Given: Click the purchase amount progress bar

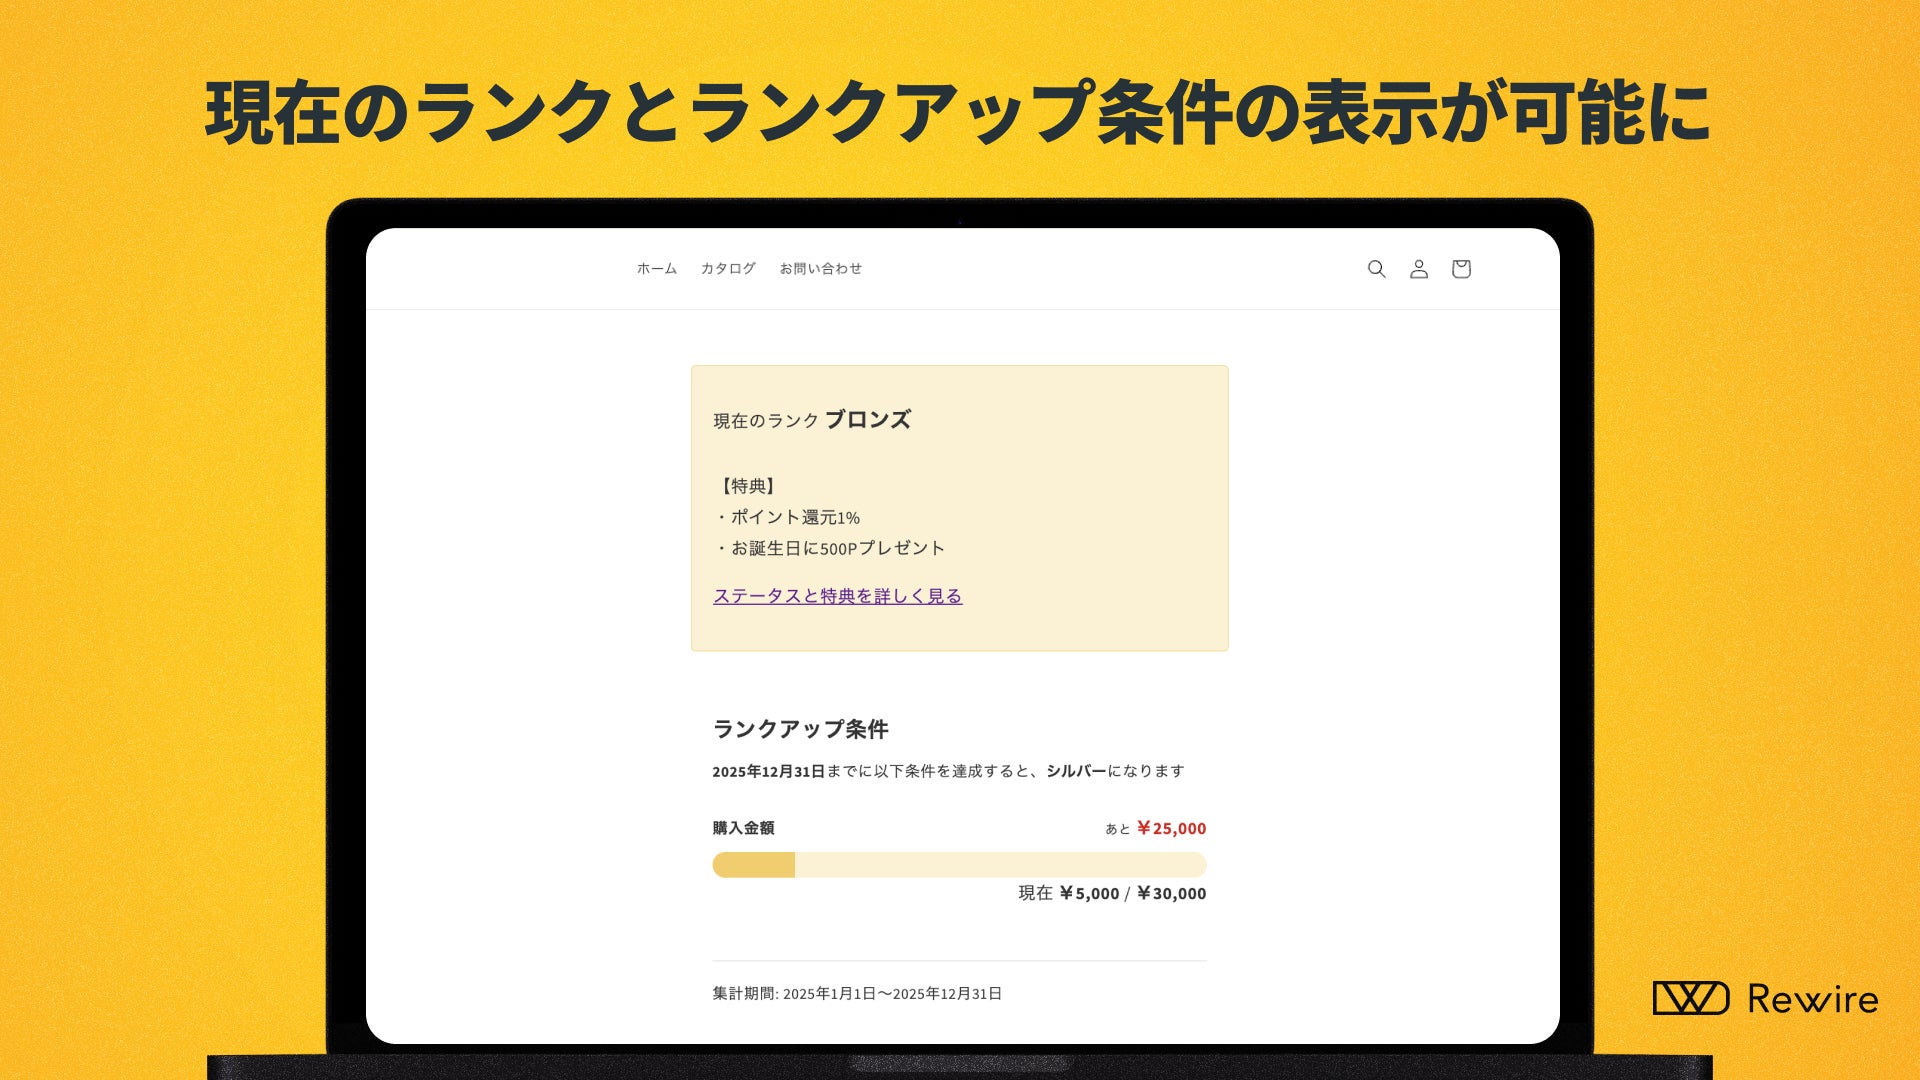Looking at the screenshot, I should [959, 865].
